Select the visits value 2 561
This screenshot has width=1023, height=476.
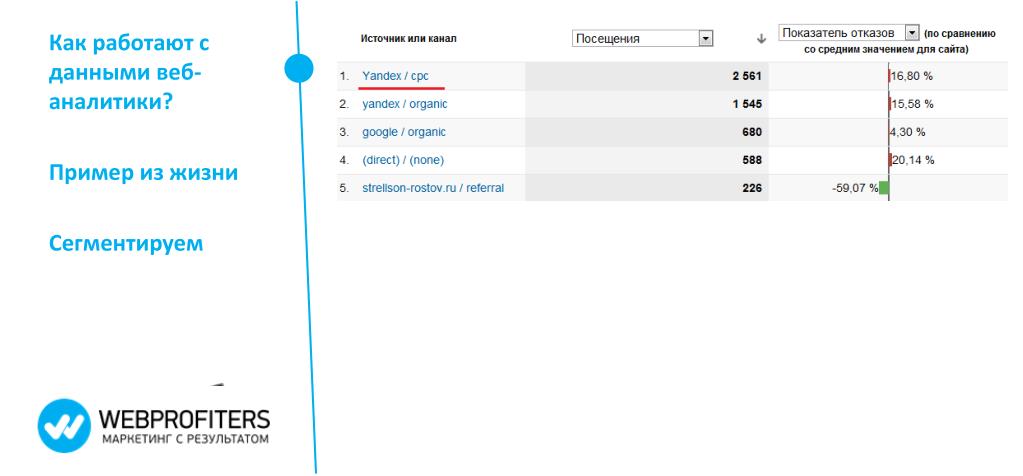(x=747, y=76)
